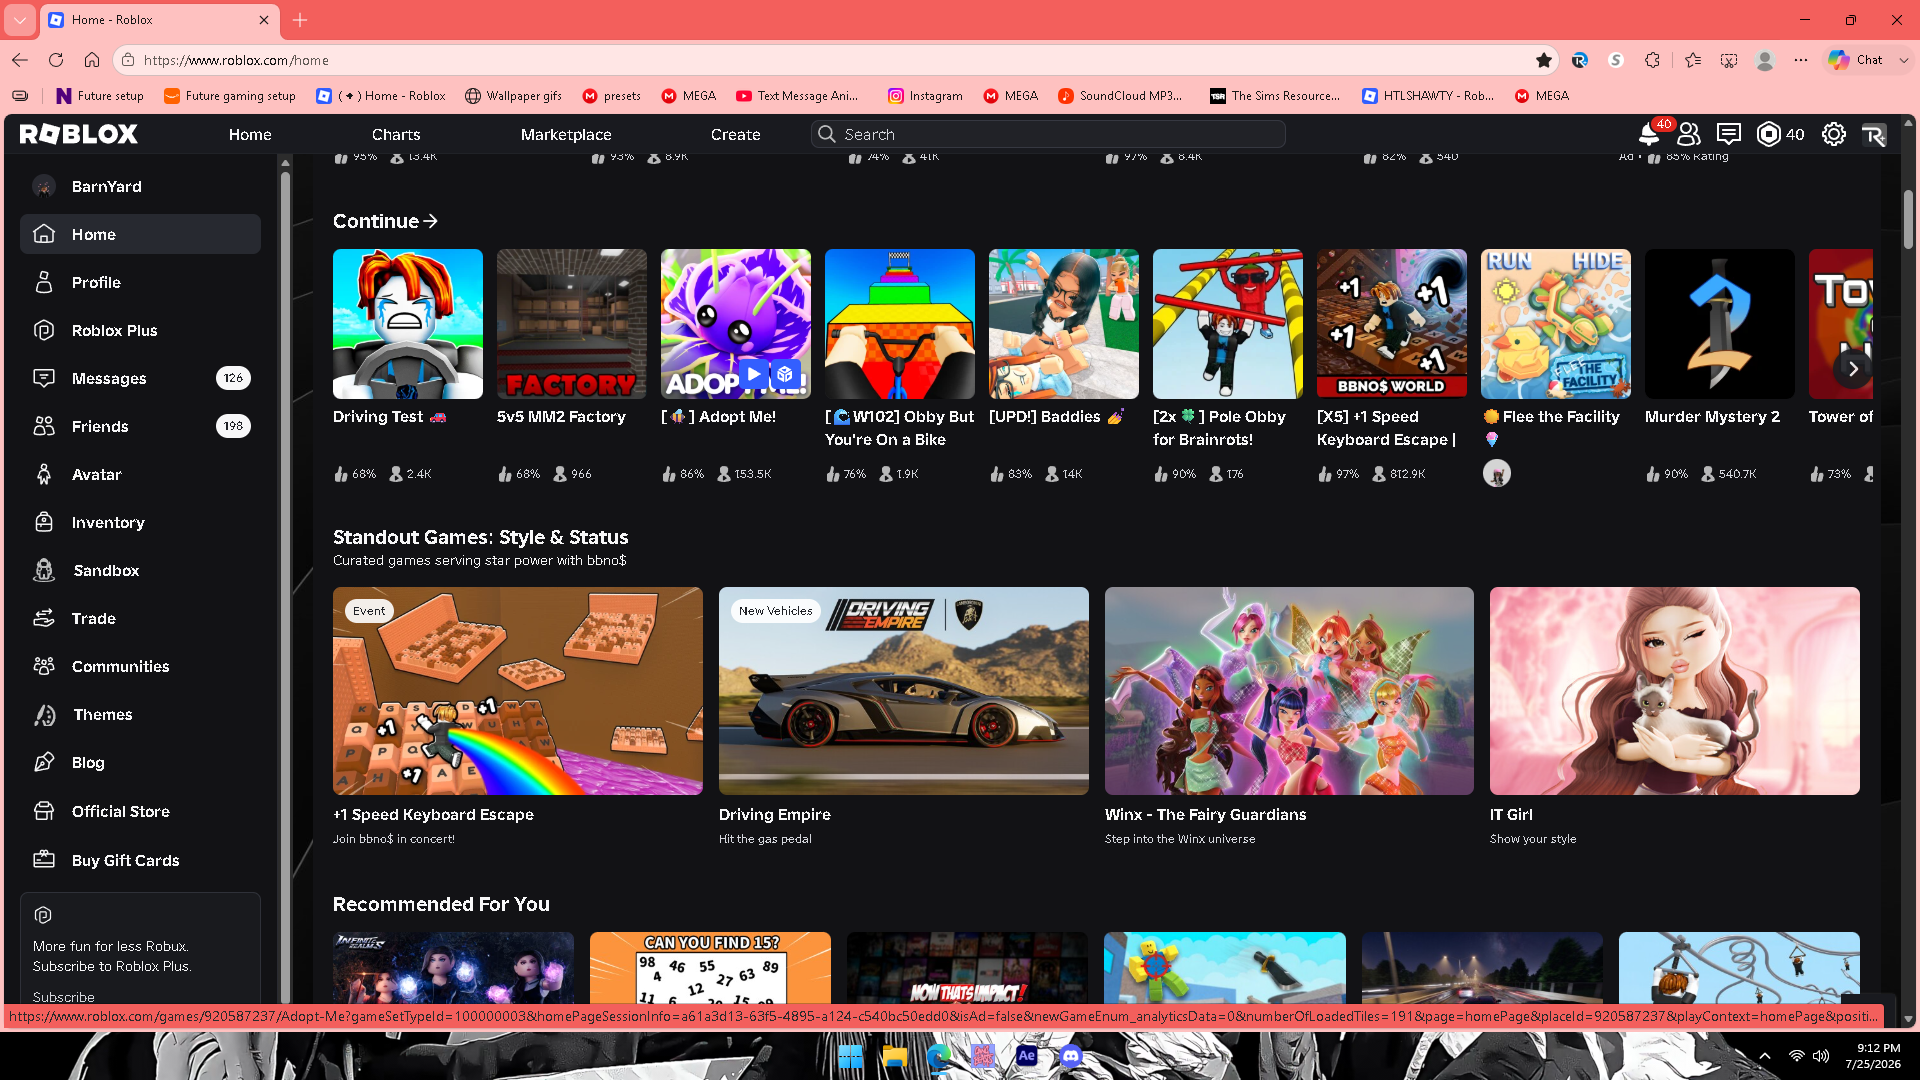The image size is (1920, 1080).
Task: Open the Murder Mystery 2 thumbnail
Action: 1720,324
